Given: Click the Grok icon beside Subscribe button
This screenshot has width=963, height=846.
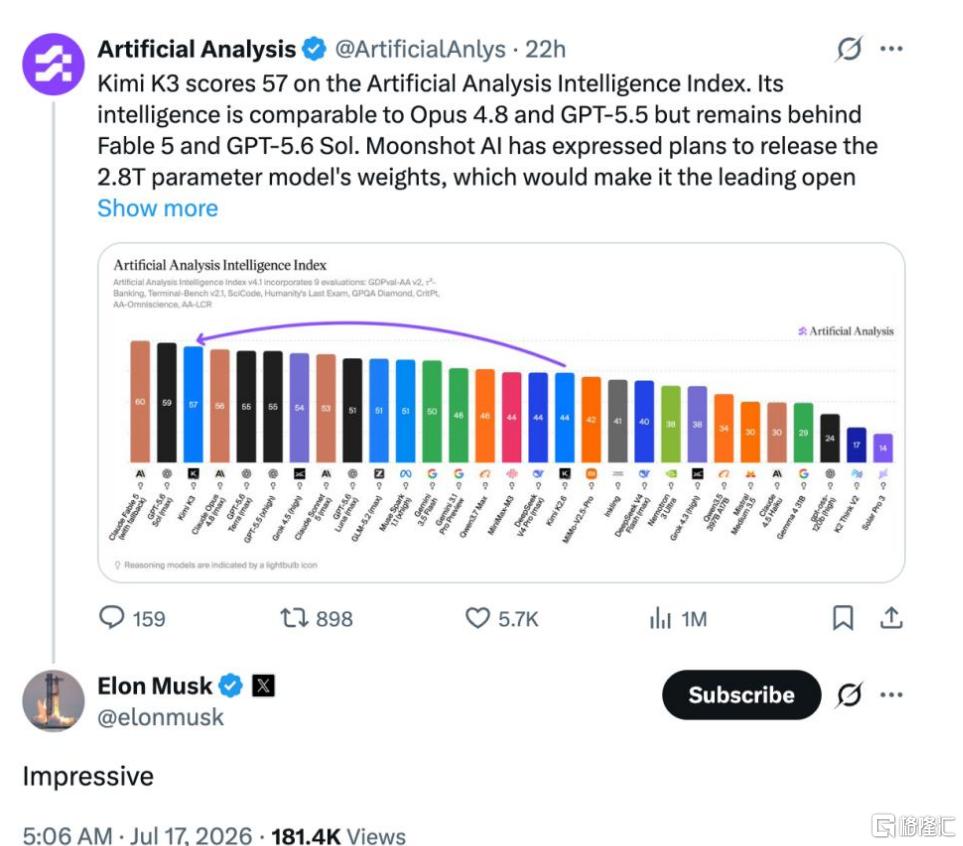Looking at the screenshot, I should tap(849, 695).
